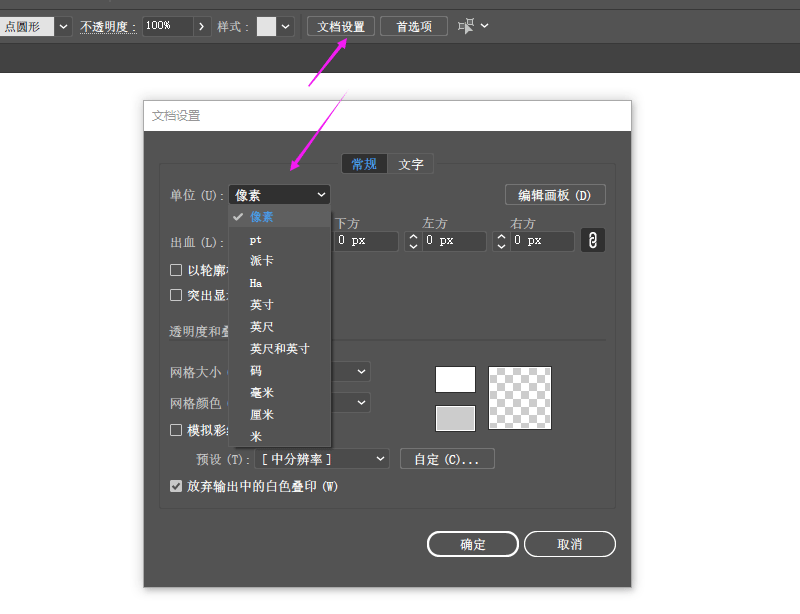Open the 文档设置 toolbar button
800x614 pixels.
(x=341, y=27)
